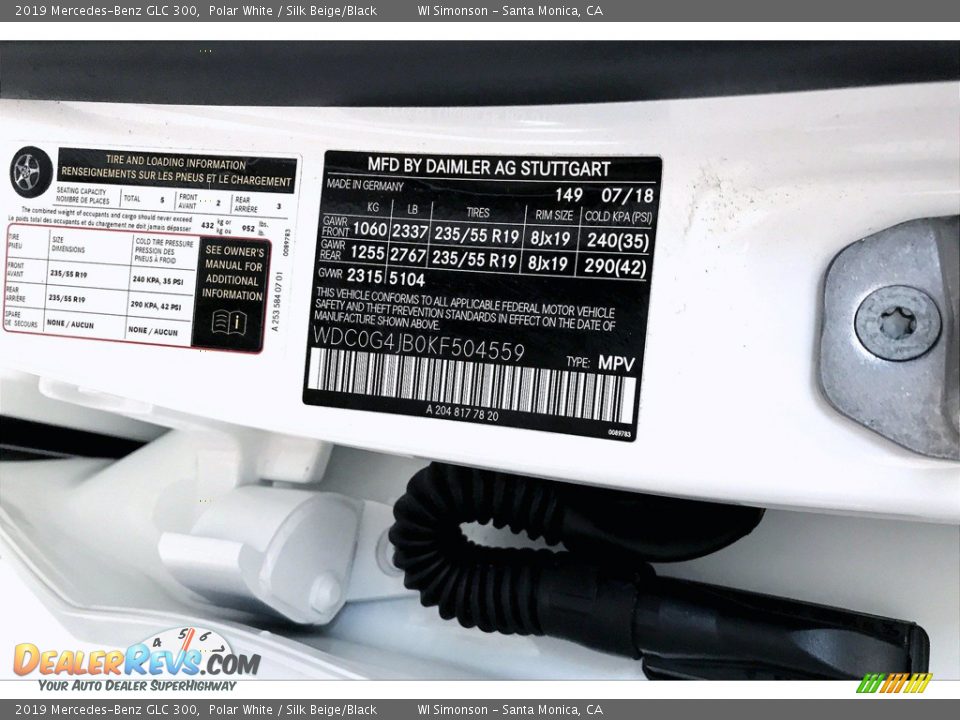
Task: Click the number 149 on black label
Action: coord(569,195)
